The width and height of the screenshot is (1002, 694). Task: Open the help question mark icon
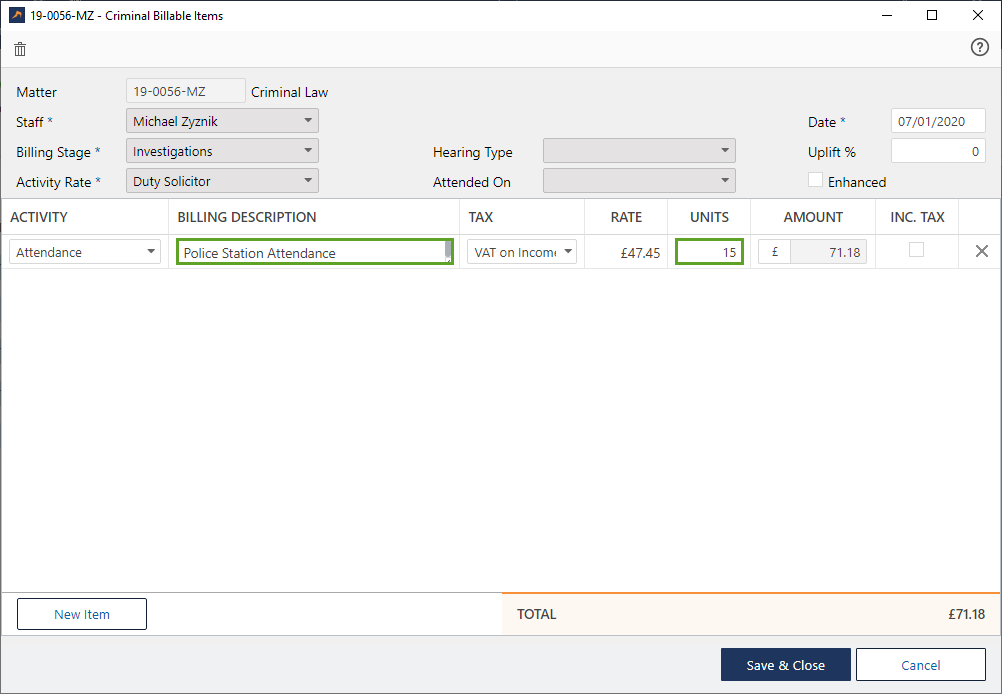point(979,48)
